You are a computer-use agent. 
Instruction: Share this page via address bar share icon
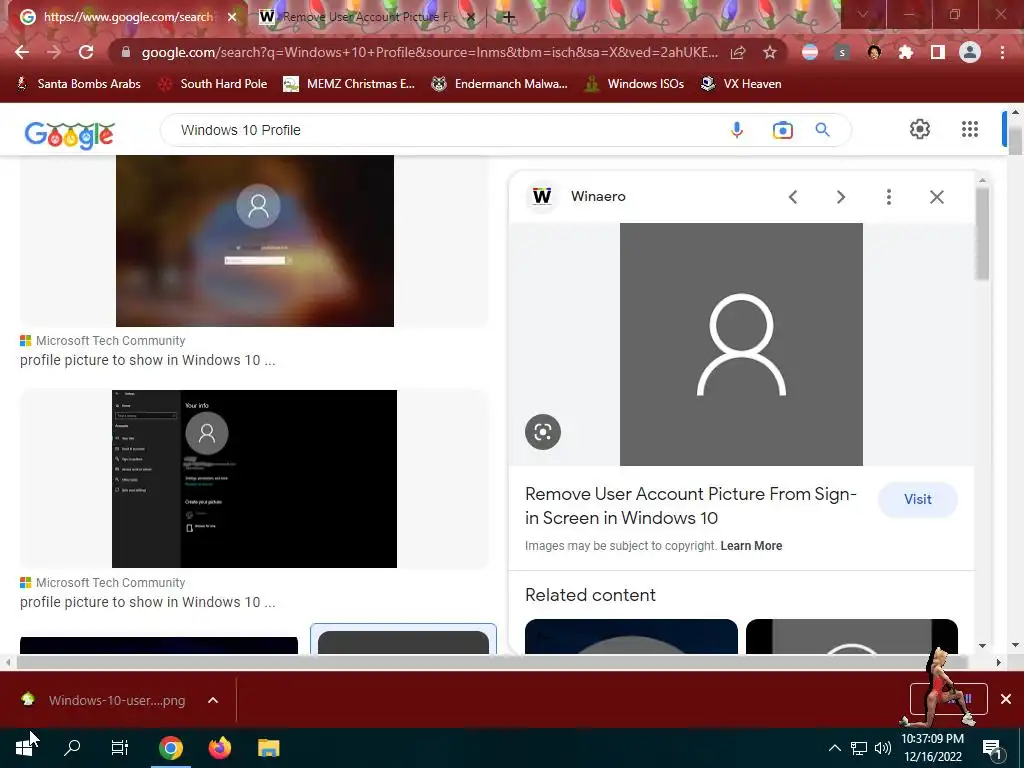click(x=738, y=52)
